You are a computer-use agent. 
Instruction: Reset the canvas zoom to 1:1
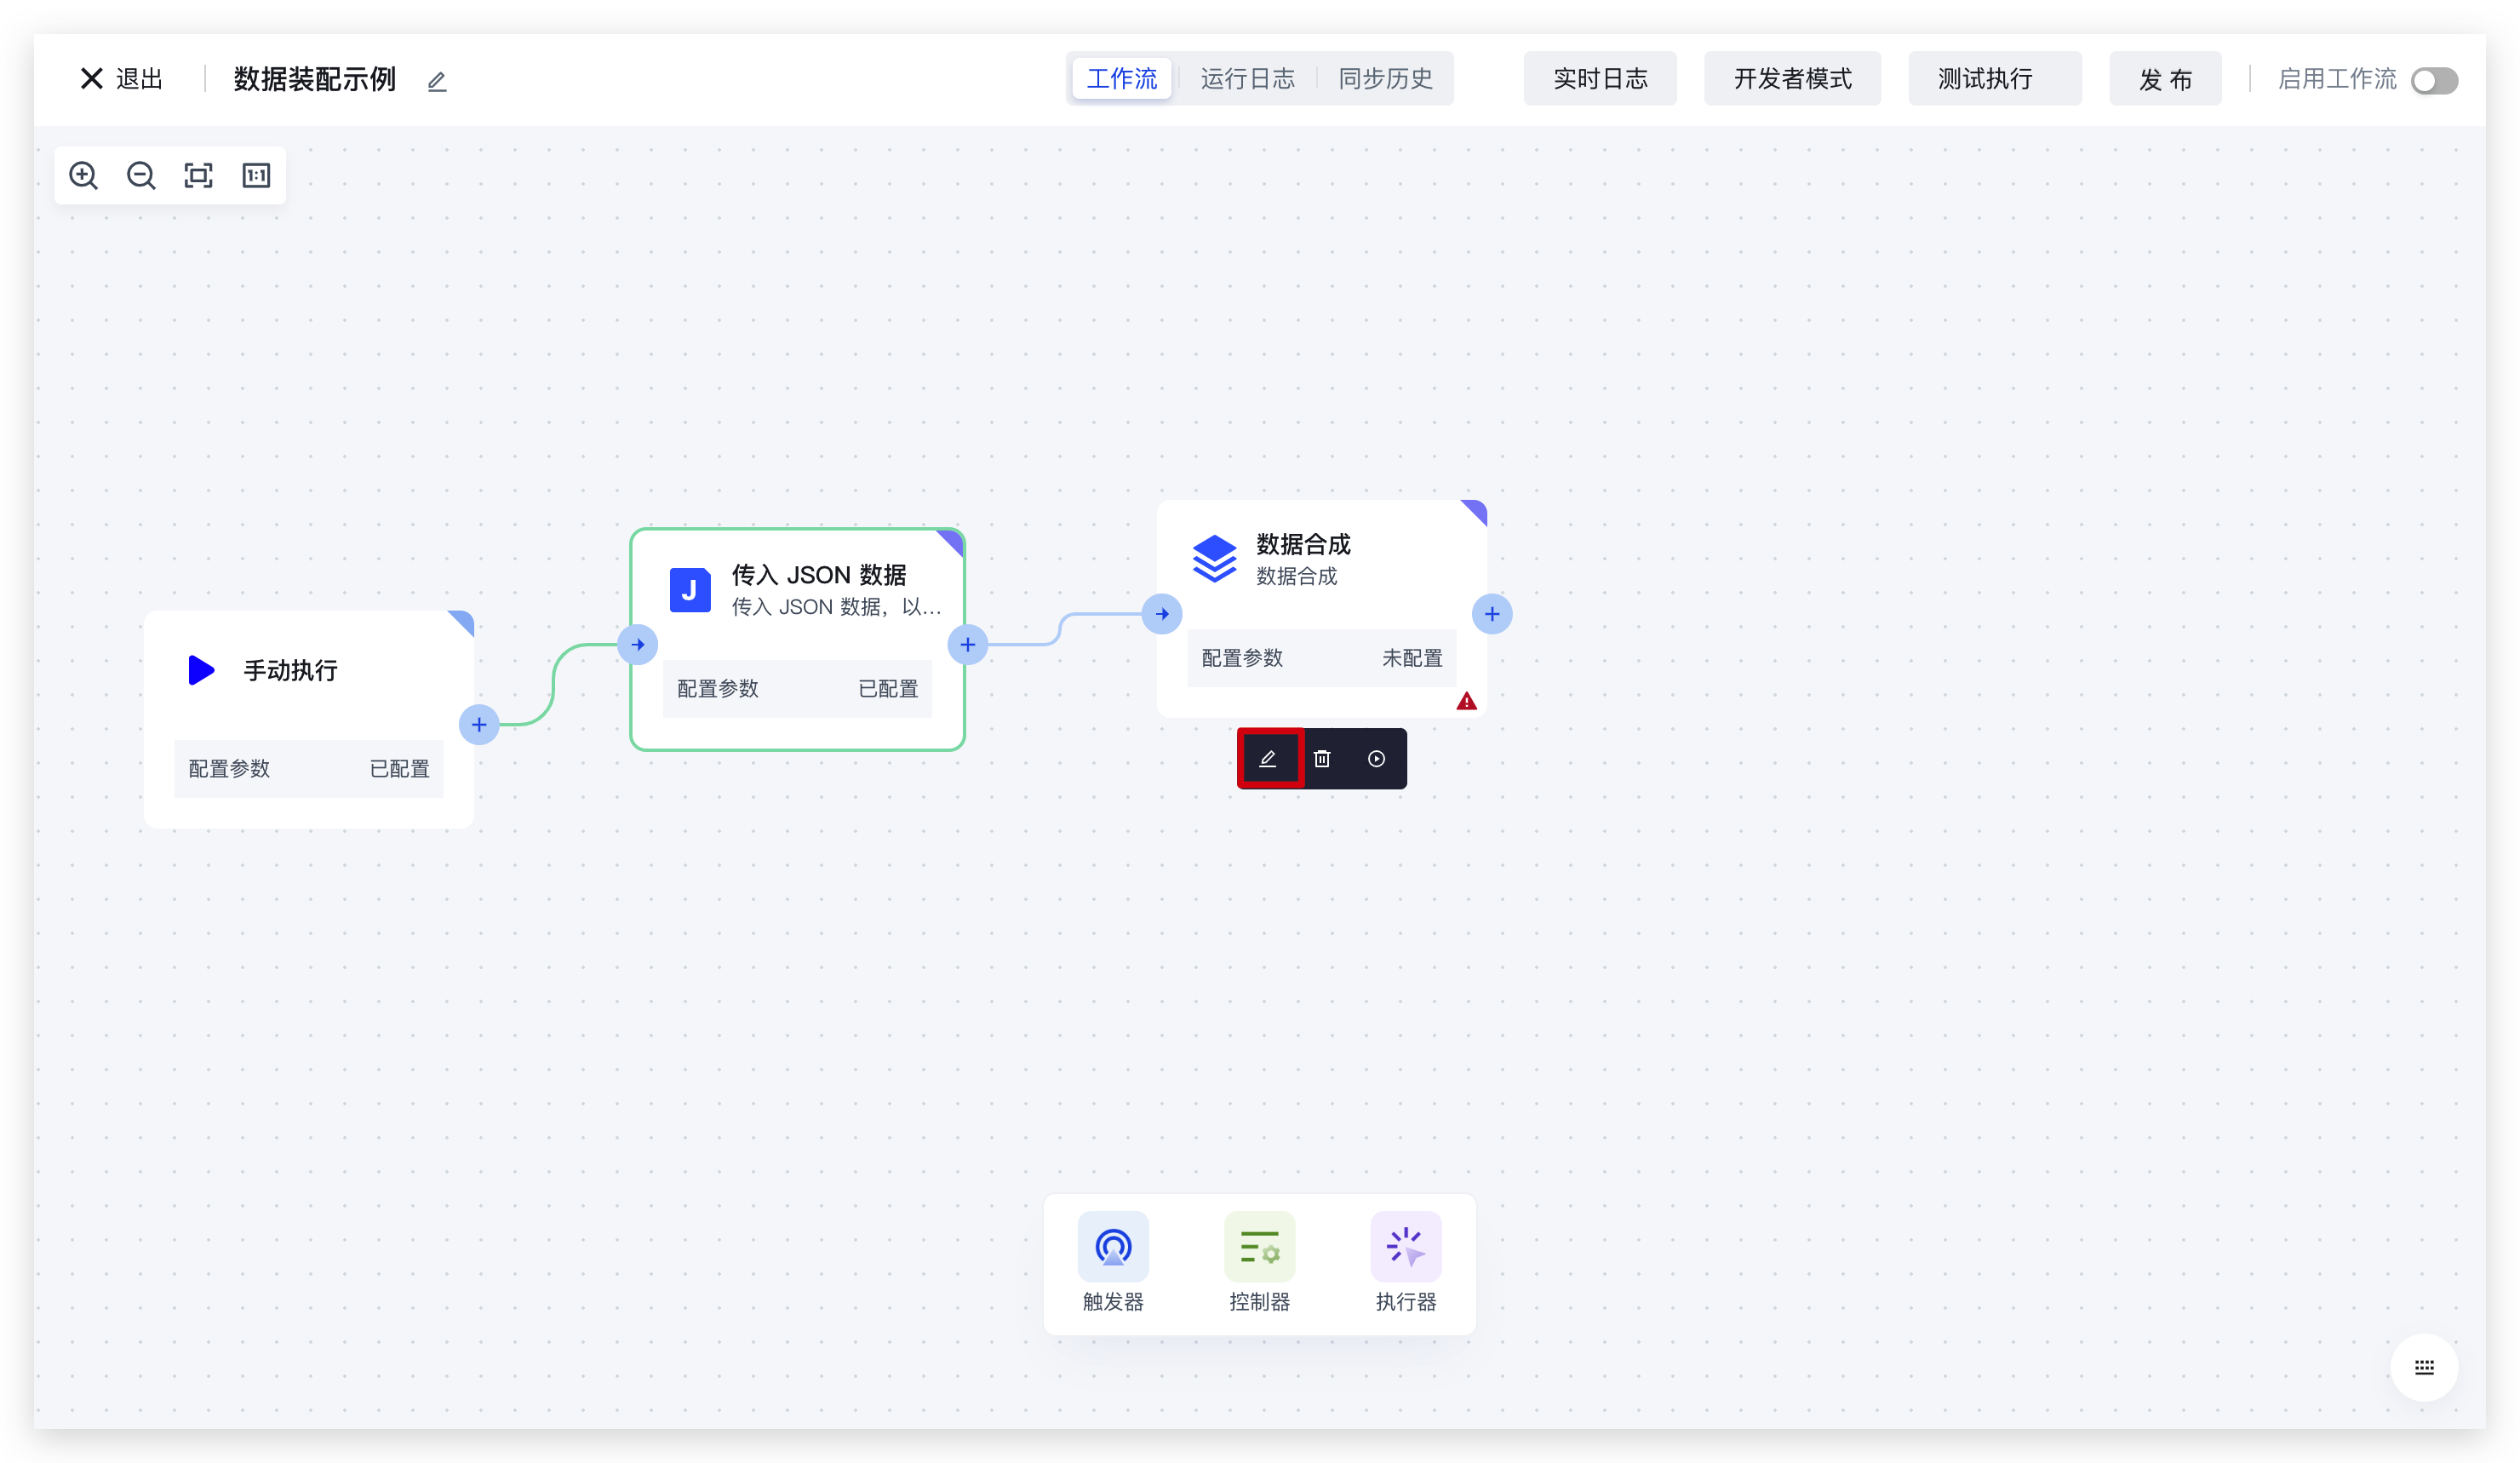coord(256,176)
